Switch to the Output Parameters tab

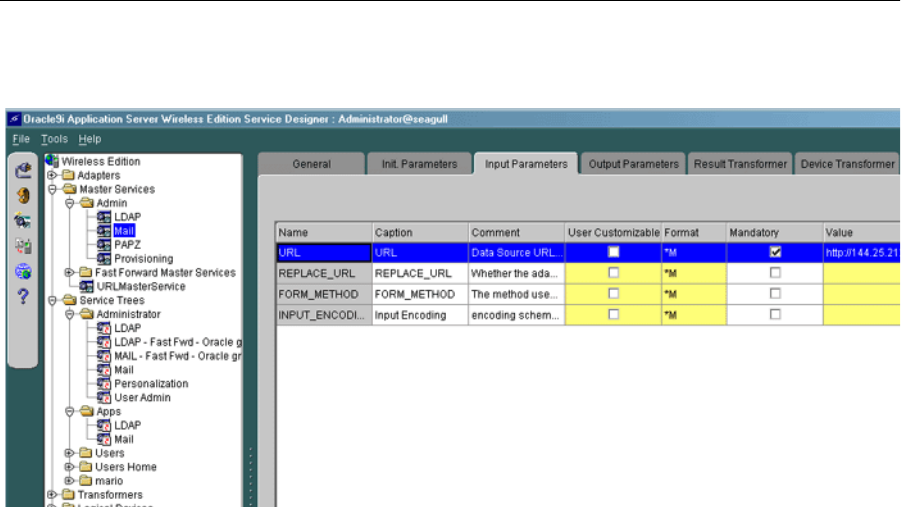tap(633, 164)
